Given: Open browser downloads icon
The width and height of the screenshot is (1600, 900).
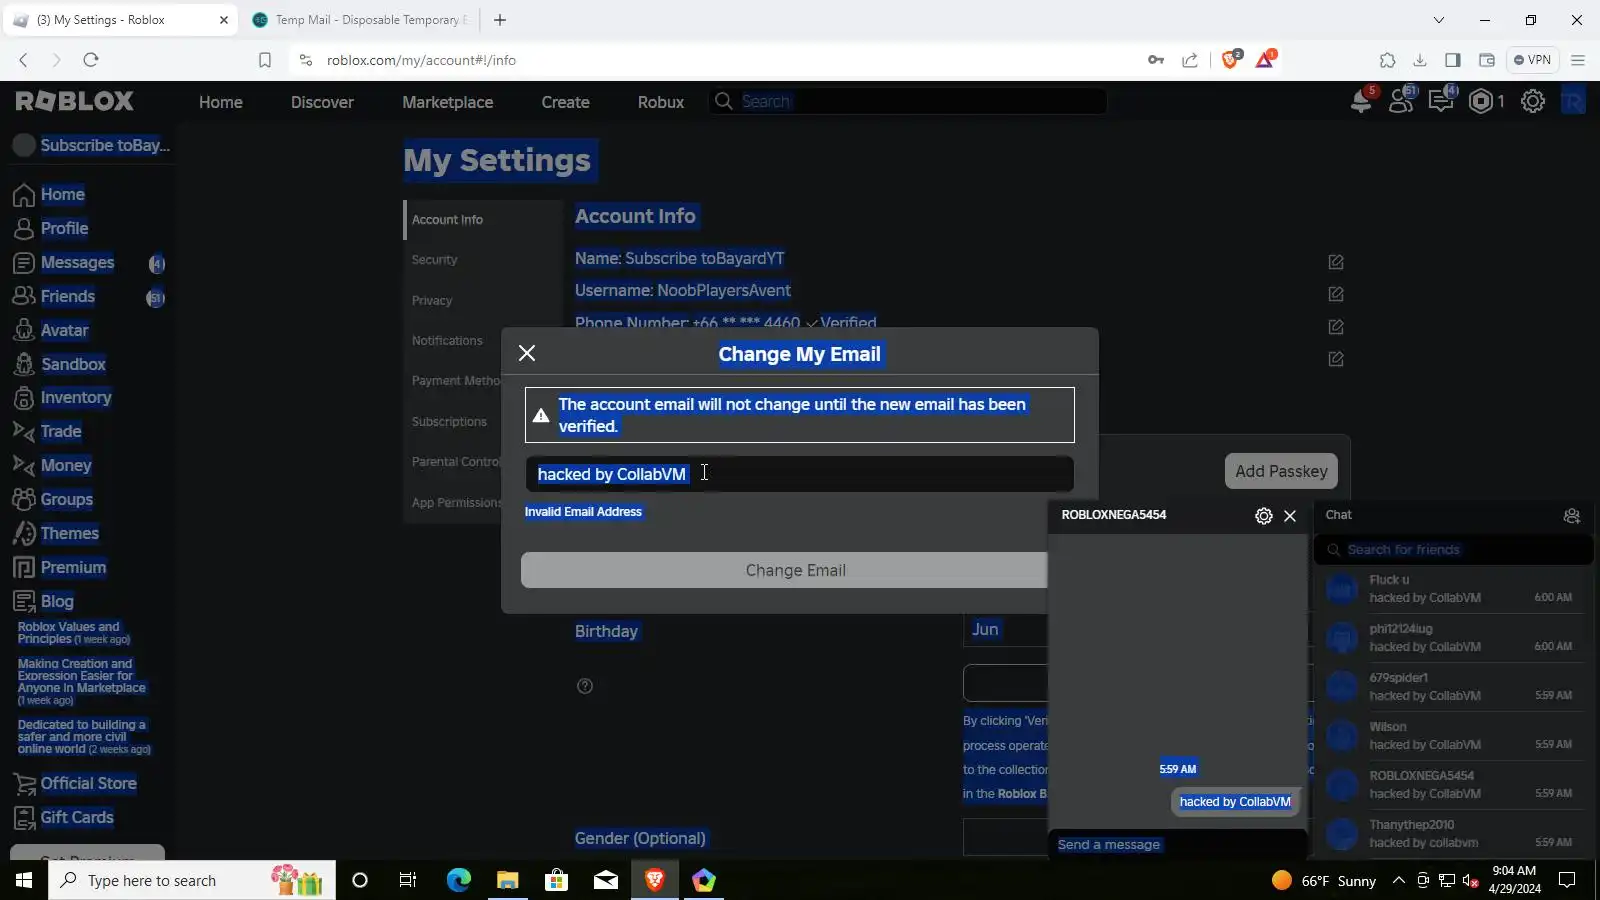Looking at the screenshot, I should pyautogui.click(x=1420, y=60).
